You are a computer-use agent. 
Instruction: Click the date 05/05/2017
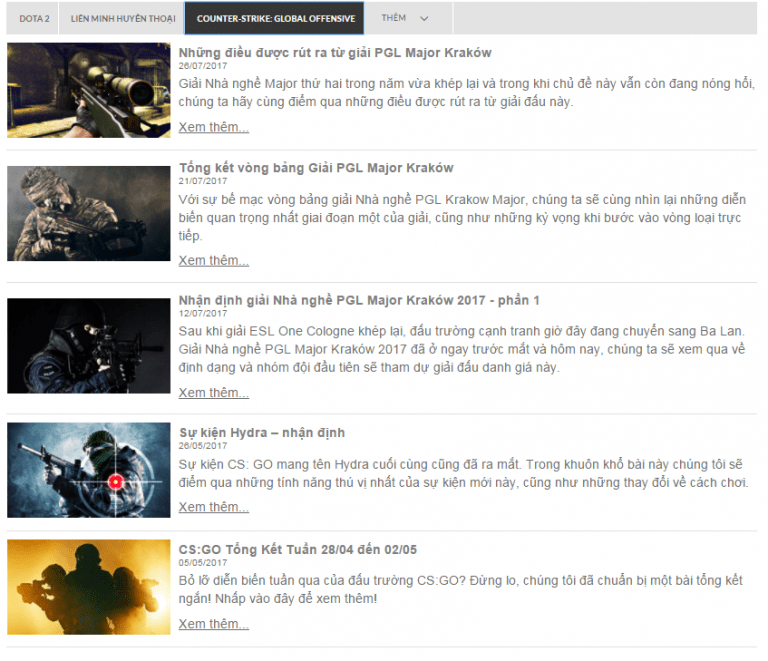(x=203, y=563)
